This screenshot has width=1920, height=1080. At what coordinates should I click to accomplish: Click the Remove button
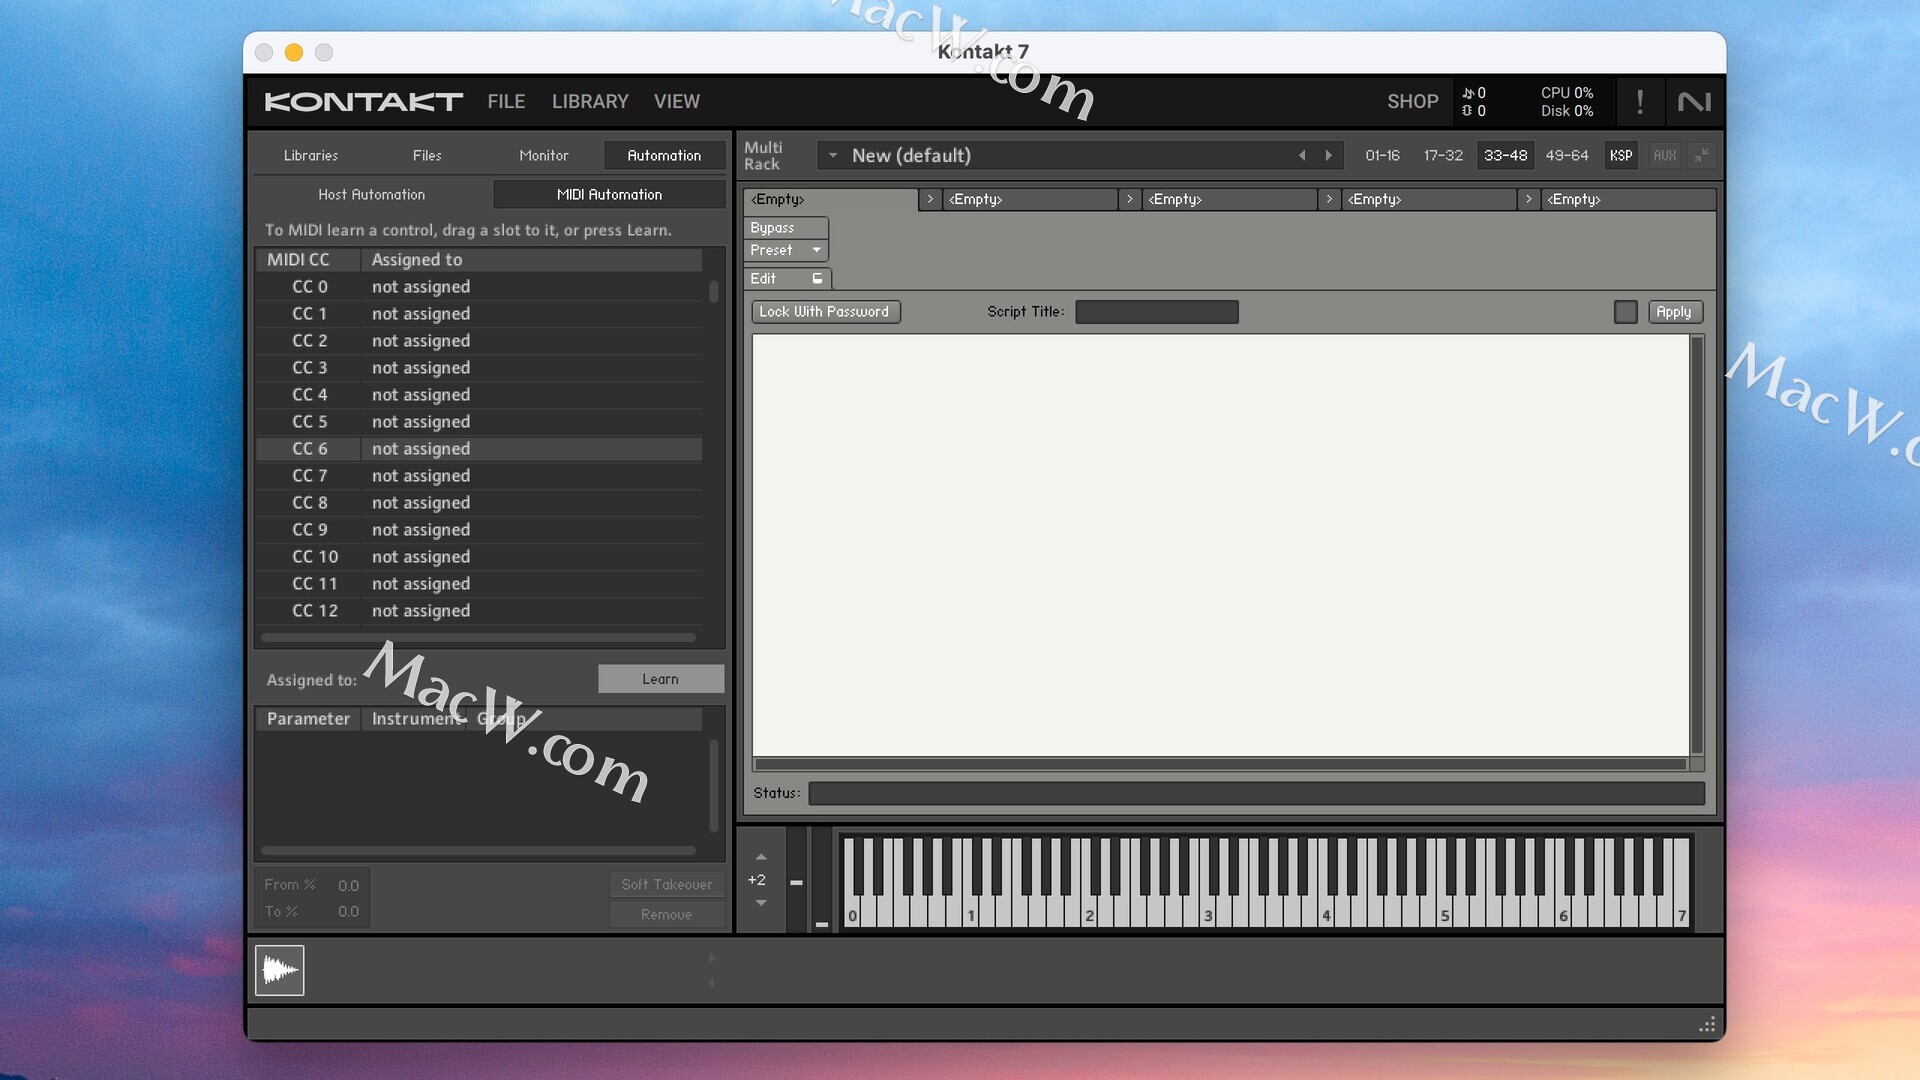(x=666, y=914)
